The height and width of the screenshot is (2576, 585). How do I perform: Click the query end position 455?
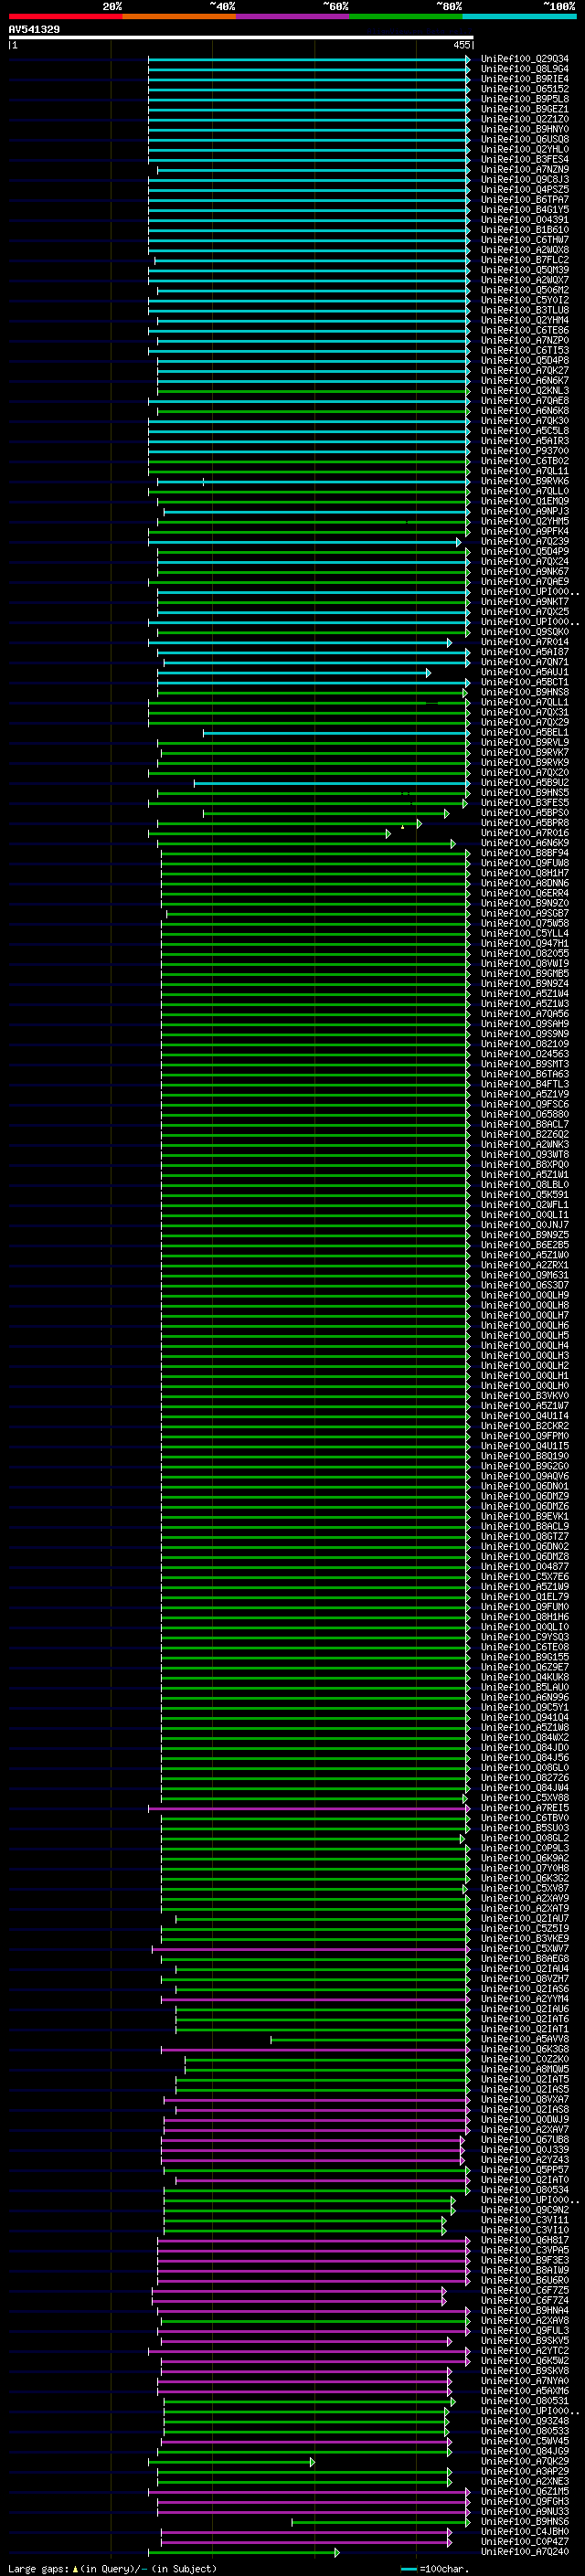point(461,45)
